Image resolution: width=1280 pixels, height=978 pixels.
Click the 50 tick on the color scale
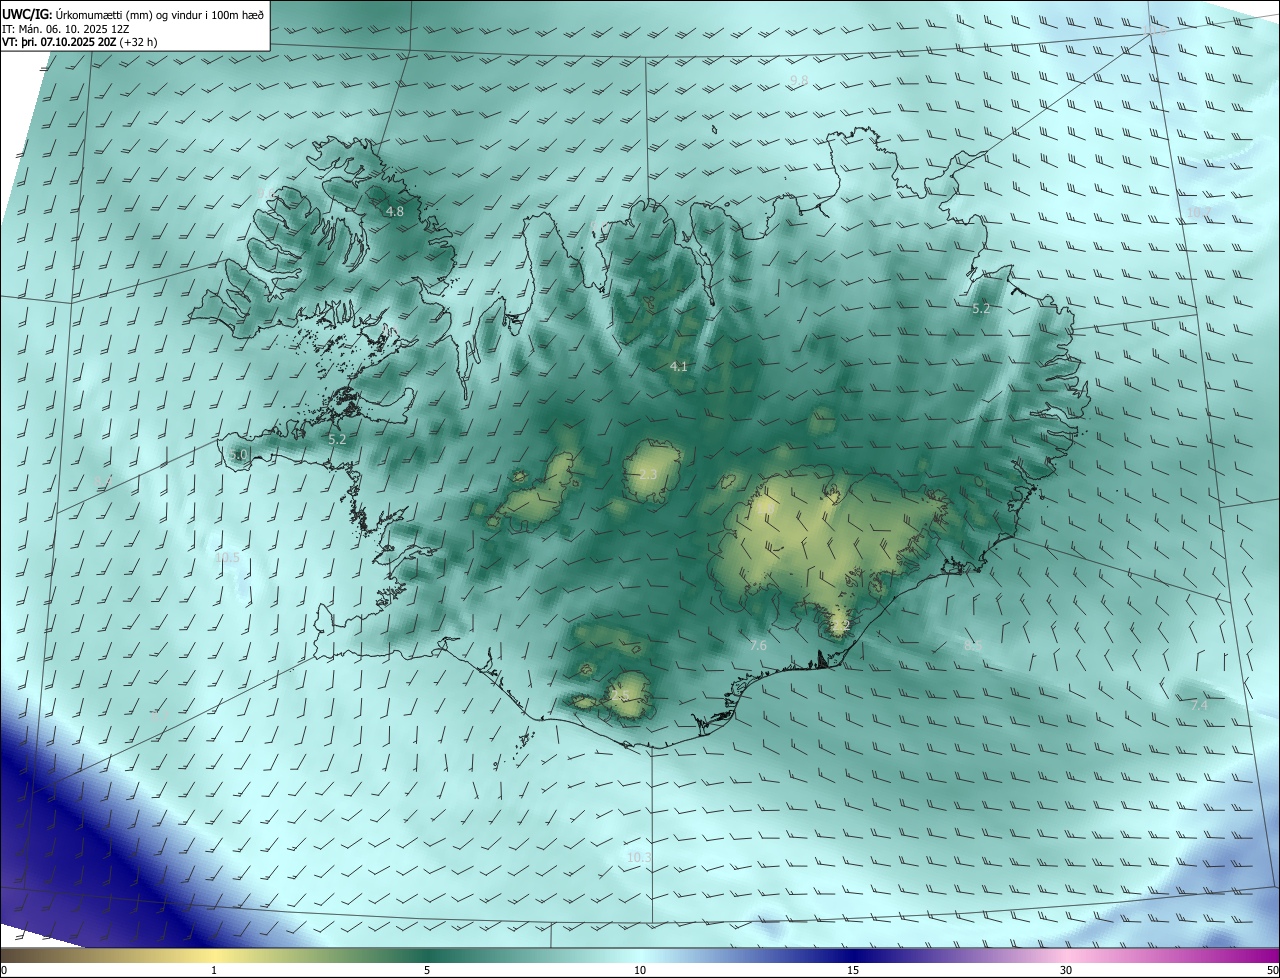(1272, 971)
